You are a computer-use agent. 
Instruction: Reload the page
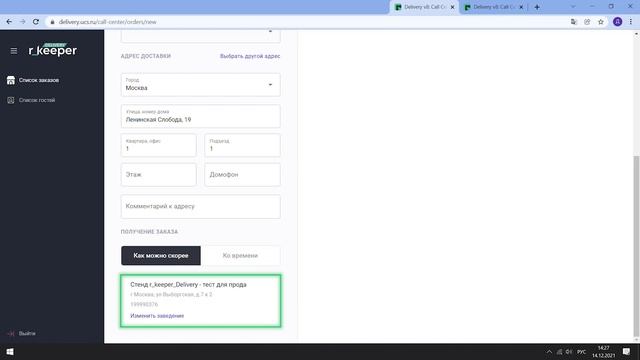coord(36,22)
